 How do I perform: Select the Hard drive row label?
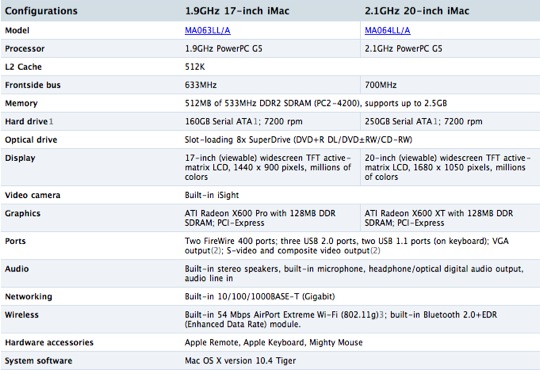pos(29,122)
